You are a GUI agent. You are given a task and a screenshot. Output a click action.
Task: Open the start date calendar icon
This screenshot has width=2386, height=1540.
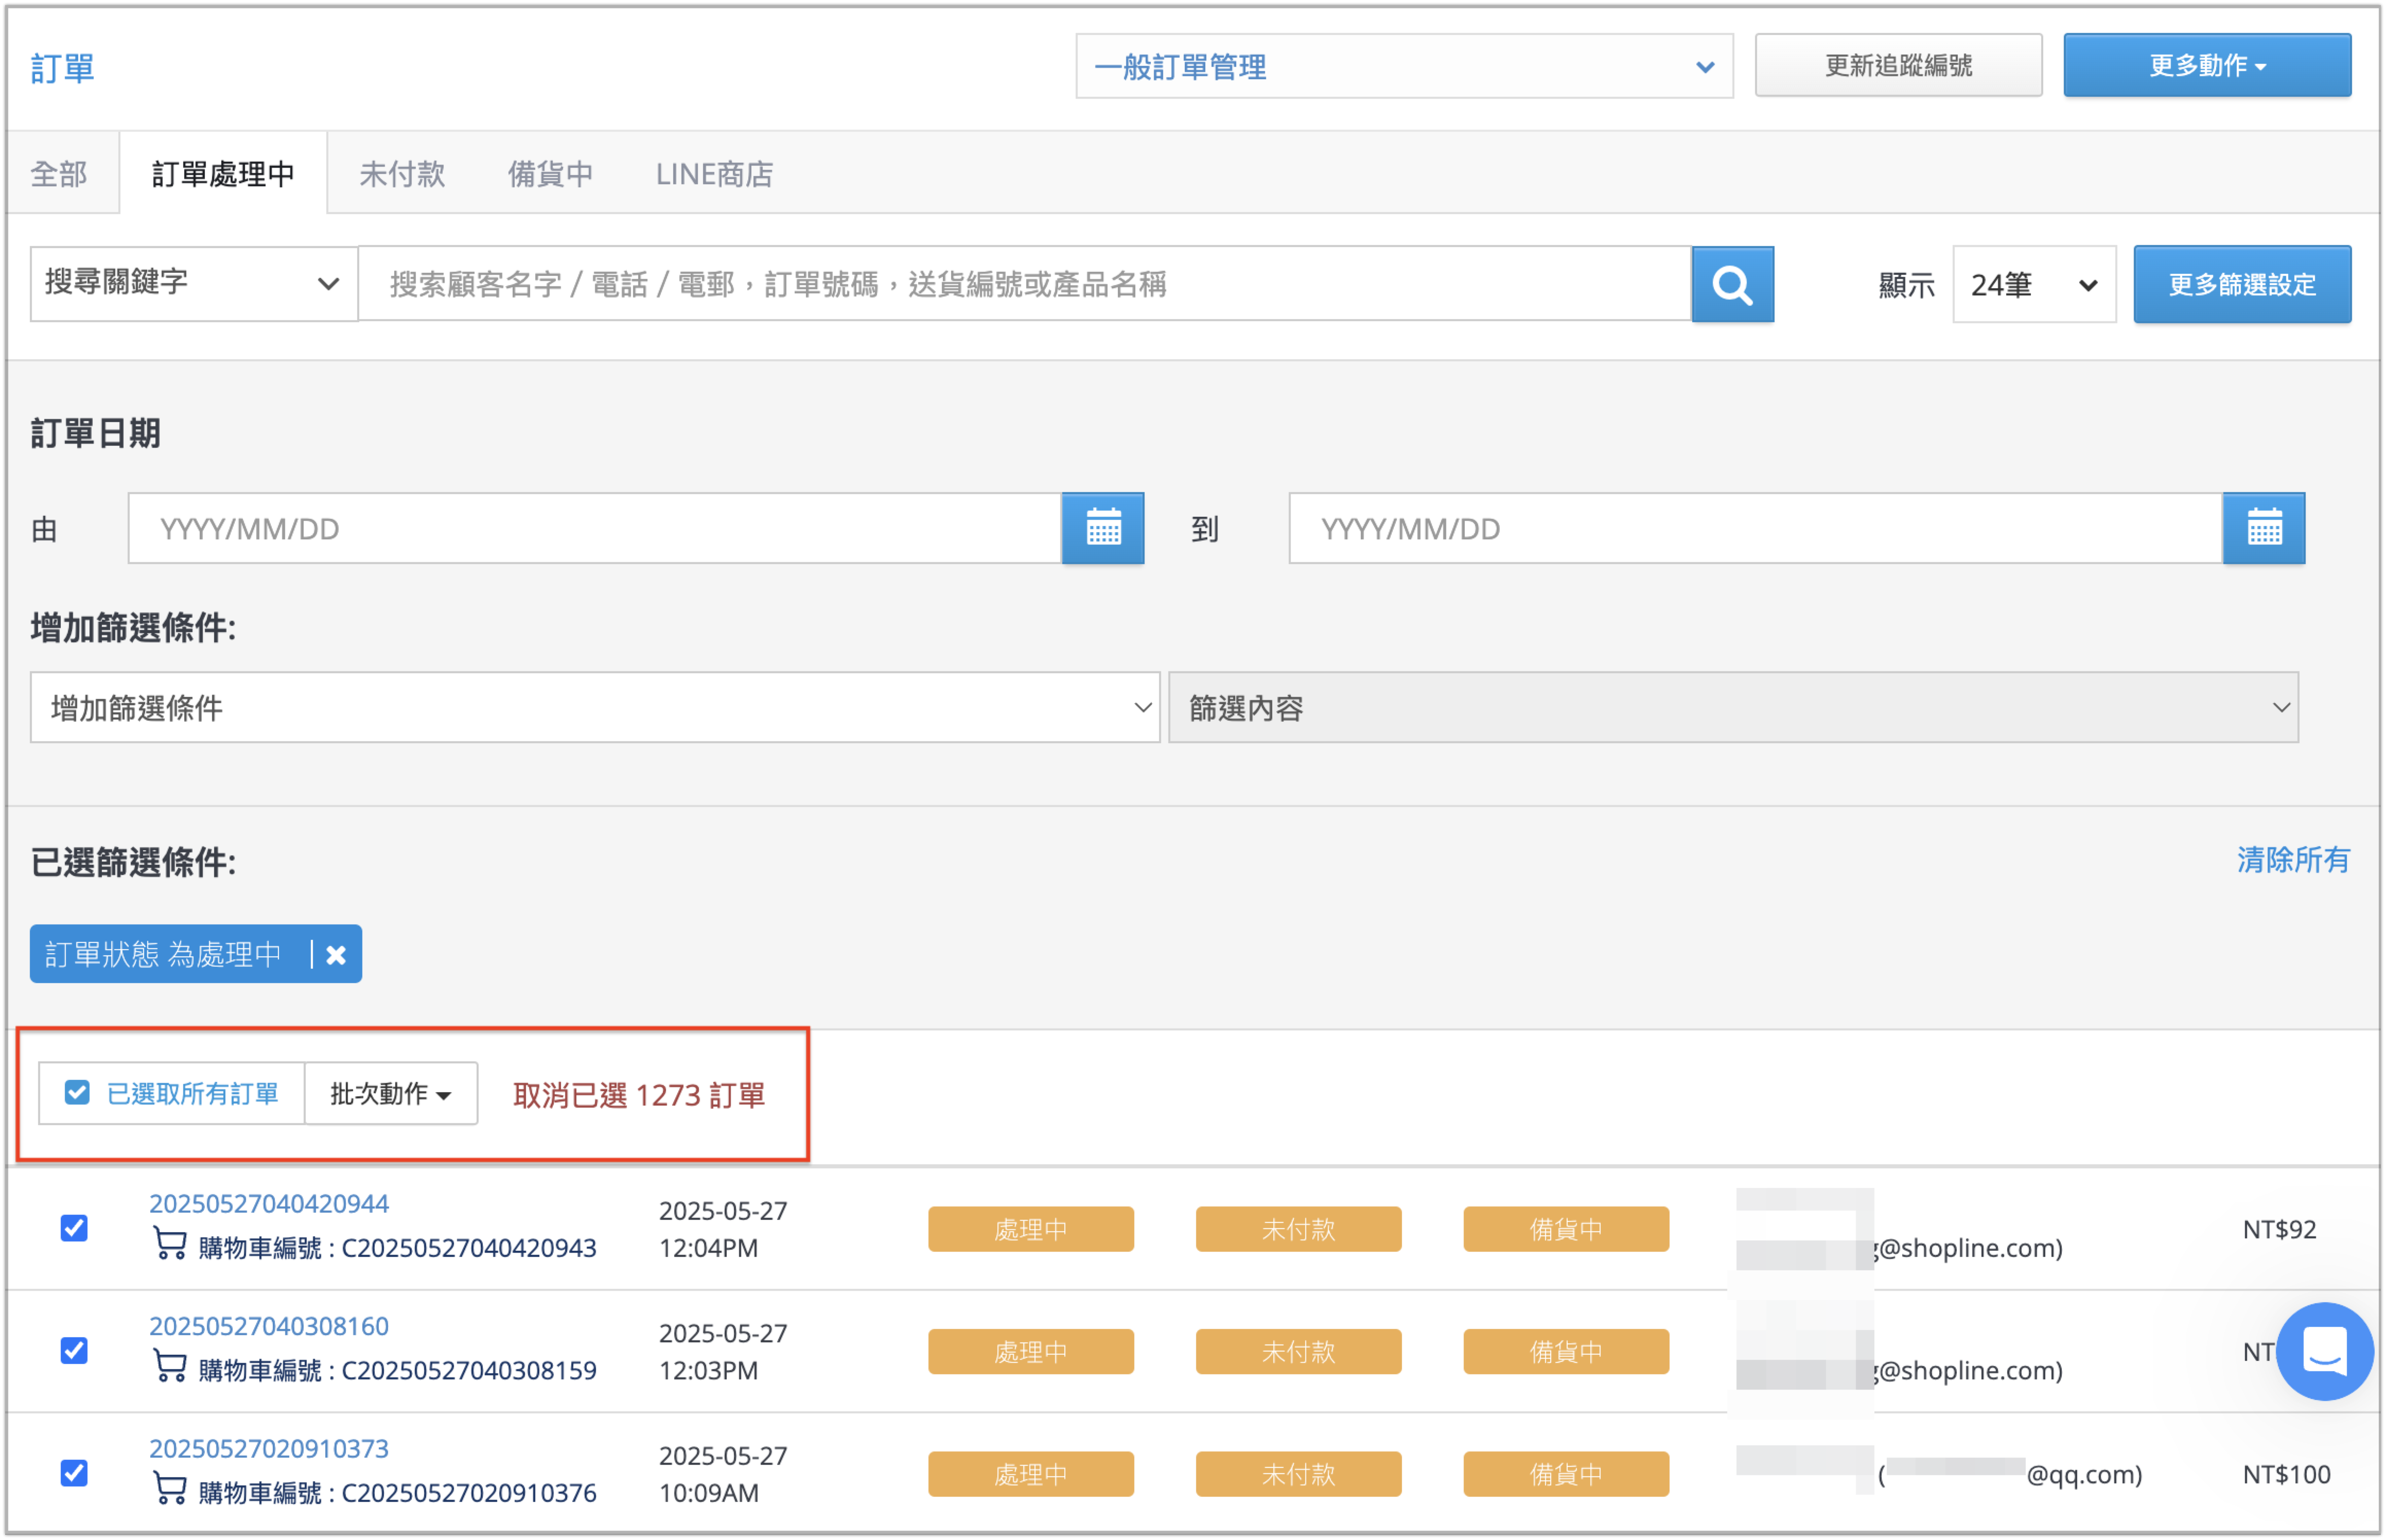click(1103, 528)
